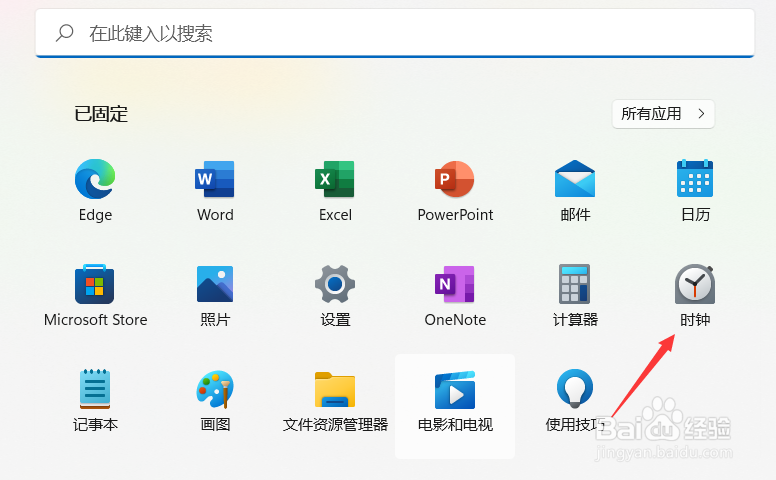The width and height of the screenshot is (776, 480).
Task: Open 使用技巧 tips lightbulb app
Action: [x=575, y=389]
